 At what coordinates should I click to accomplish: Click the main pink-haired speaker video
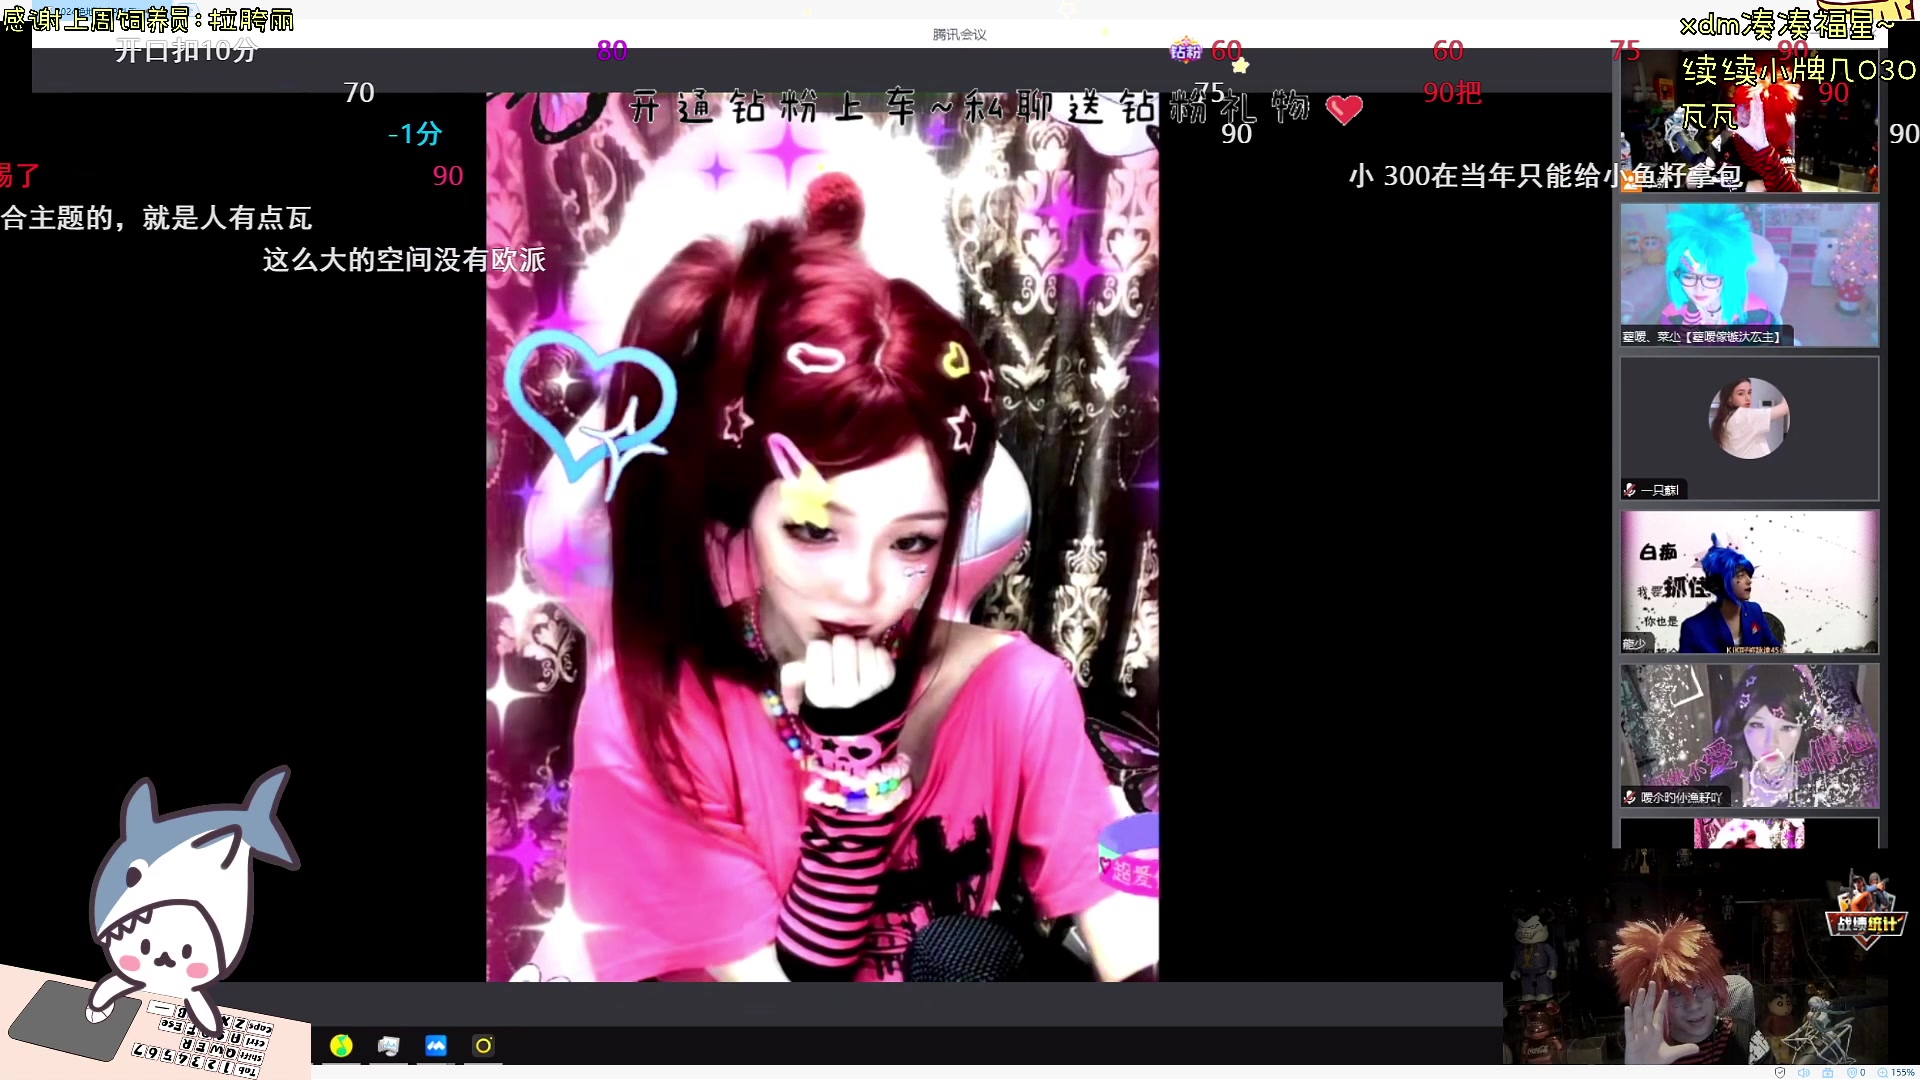822,537
